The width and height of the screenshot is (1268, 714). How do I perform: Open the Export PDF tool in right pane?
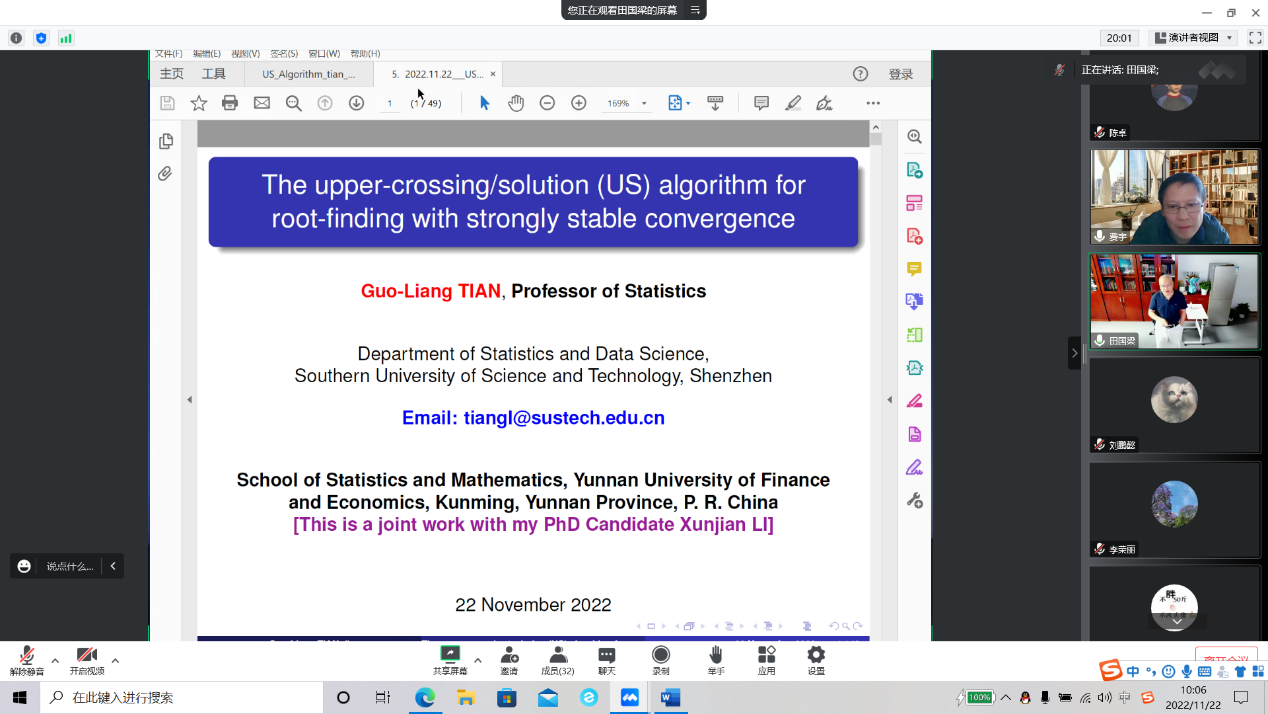pyautogui.click(x=914, y=170)
